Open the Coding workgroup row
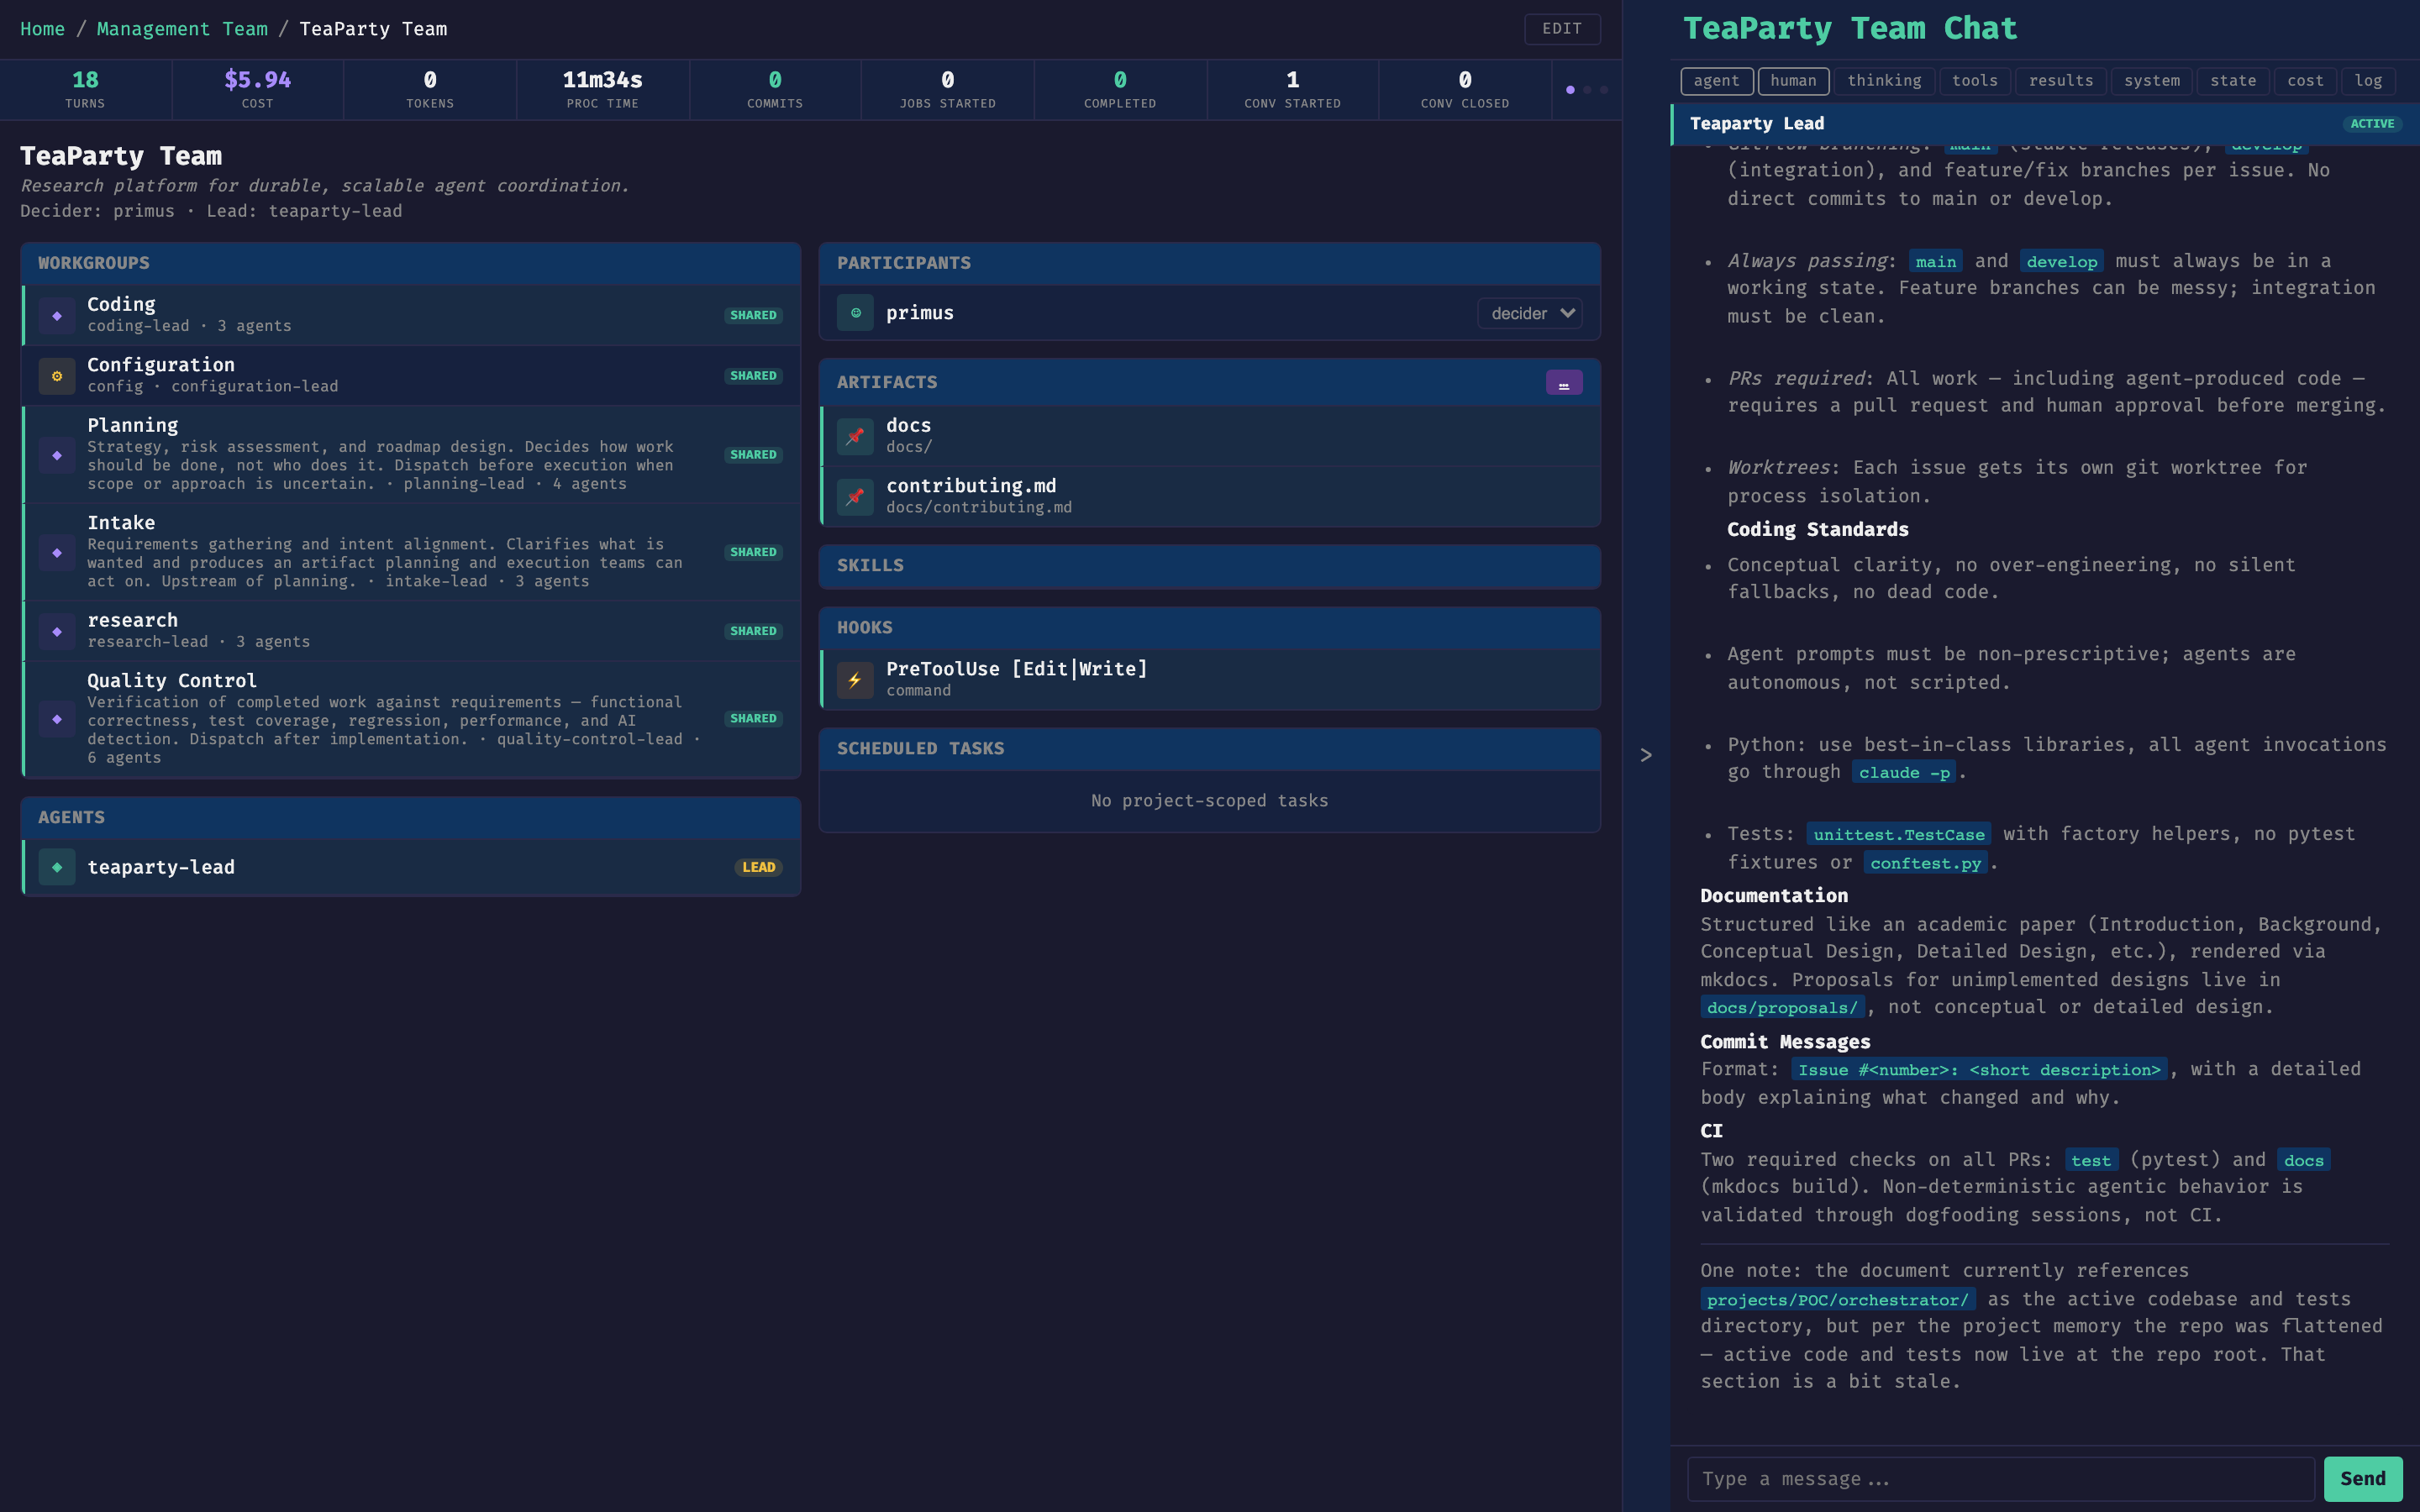This screenshot has height=1512, width=2420. tap(411, 315)
